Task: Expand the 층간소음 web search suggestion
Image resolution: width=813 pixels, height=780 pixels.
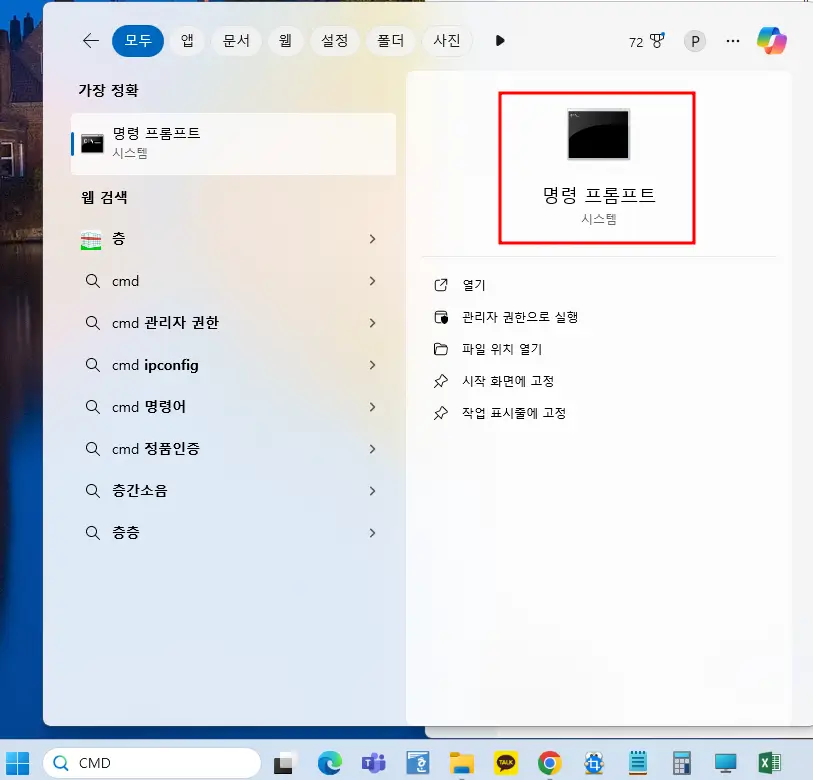Action: 372,491
